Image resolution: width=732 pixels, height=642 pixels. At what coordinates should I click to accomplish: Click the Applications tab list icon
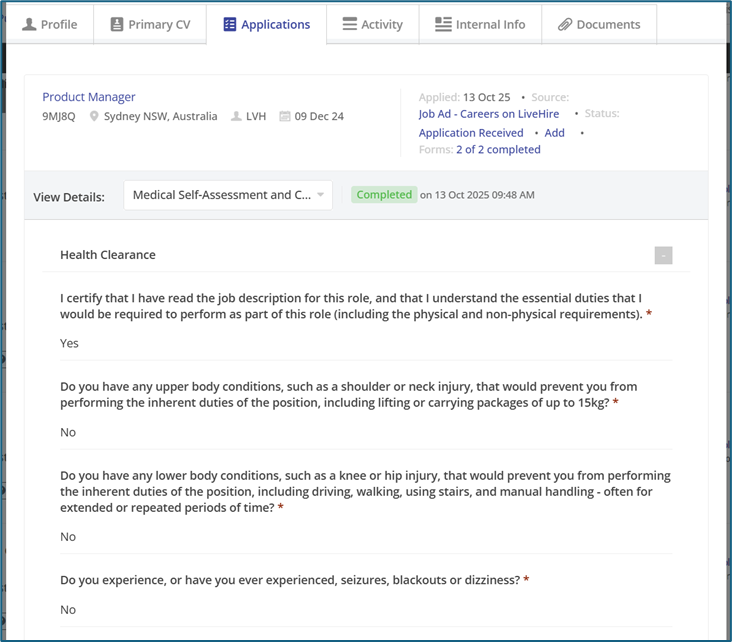tap(229, 24)
